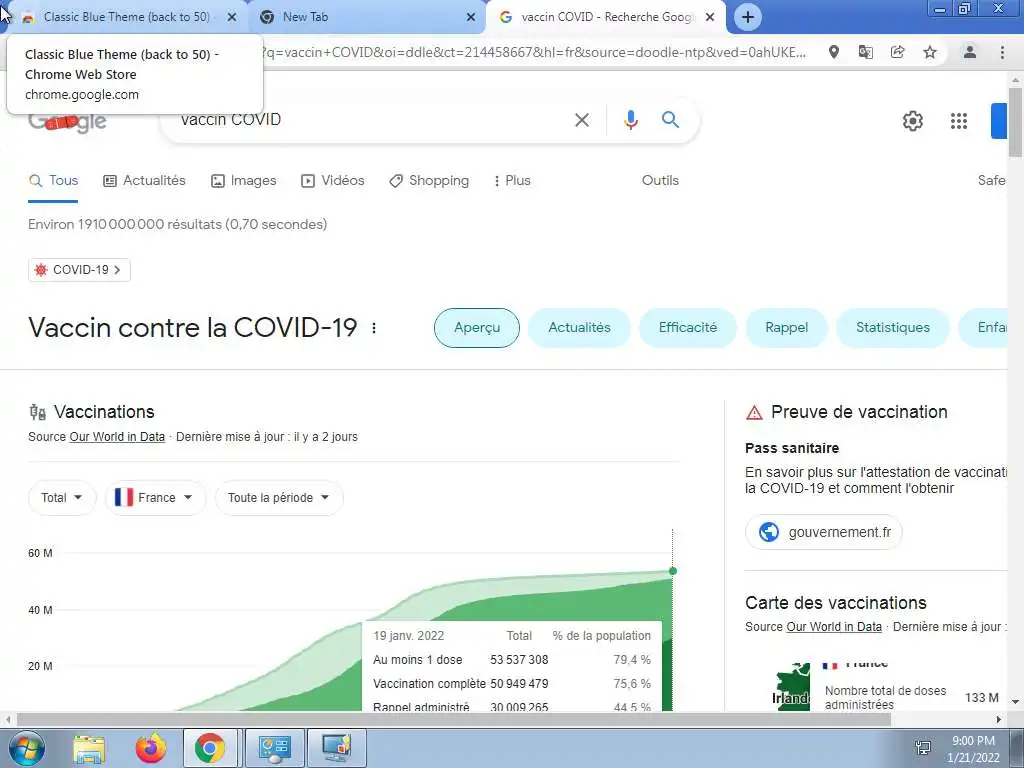Open Shopping search filter
Viewport: 1024px width, 768px height.
coord(429,181)
